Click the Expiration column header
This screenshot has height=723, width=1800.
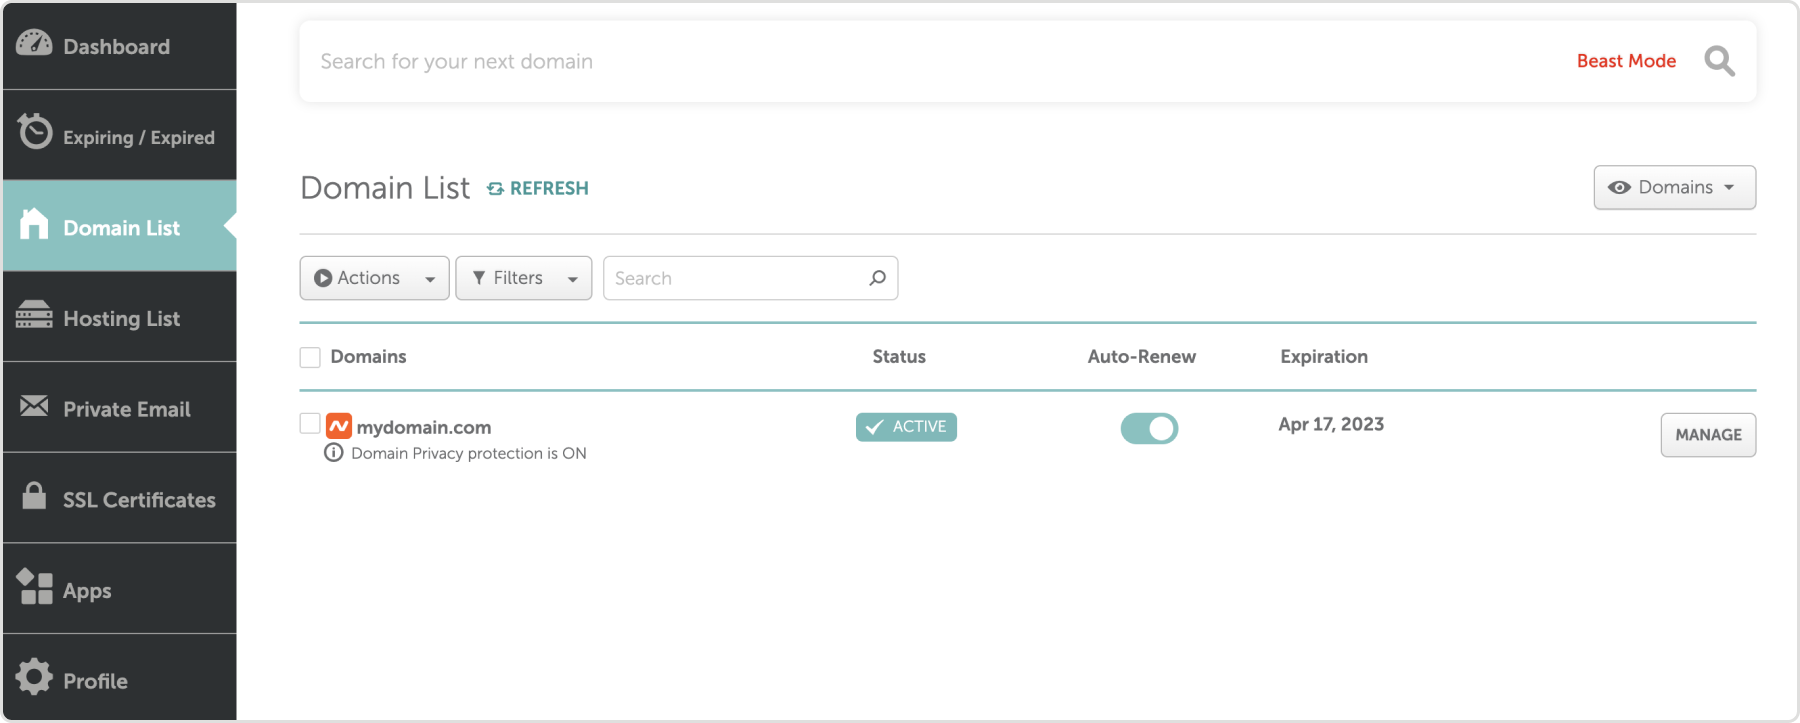(x=1324, y=357)
